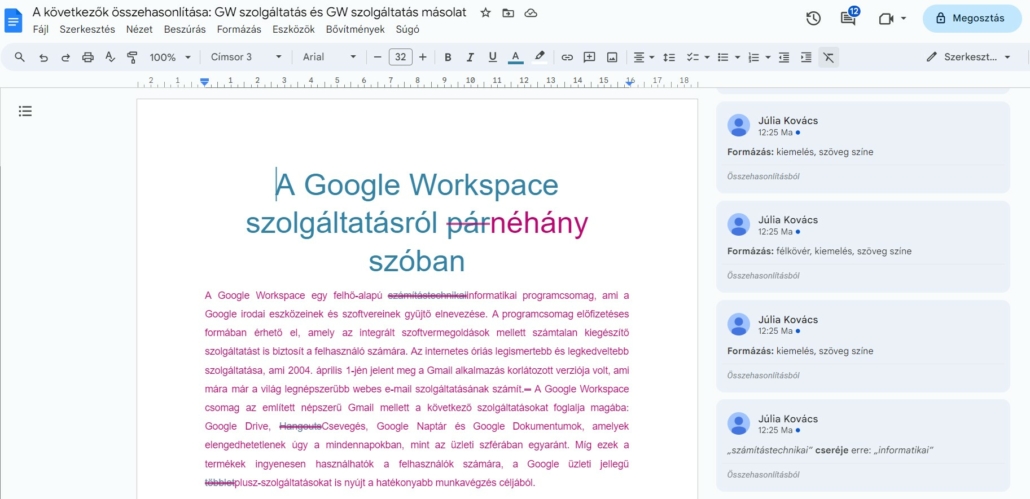Star the document title
Screen dimensions: 1030x499
[x=486, y=12]
